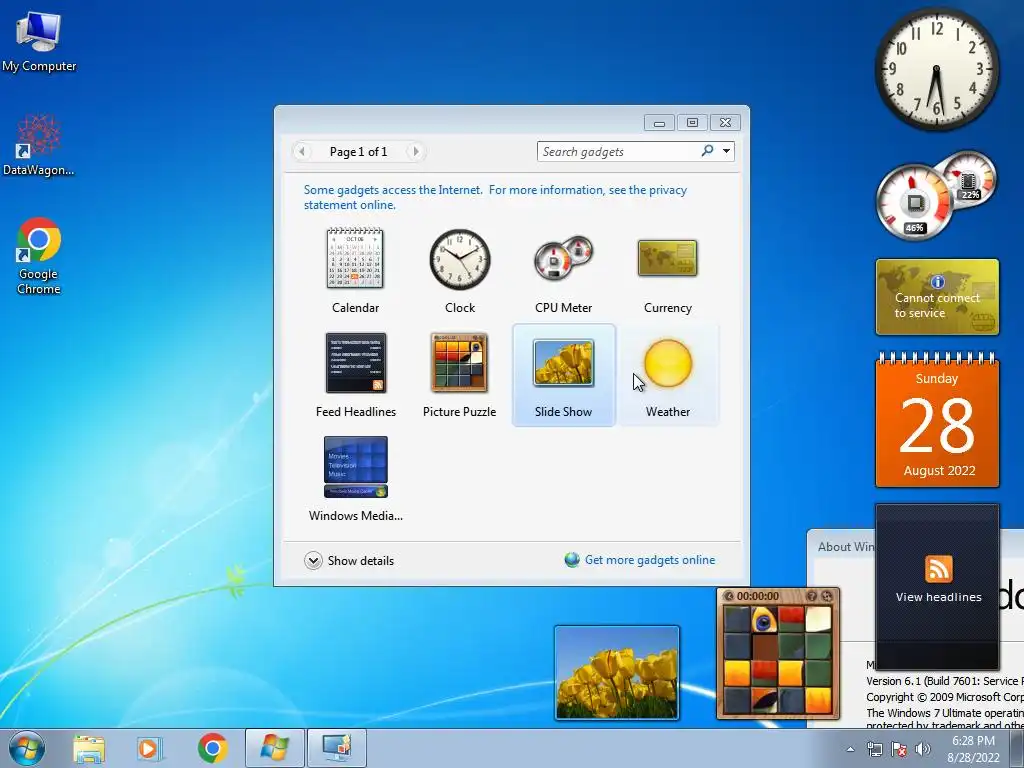Pick the Weather gadget sun icon

tap(667, 363)
